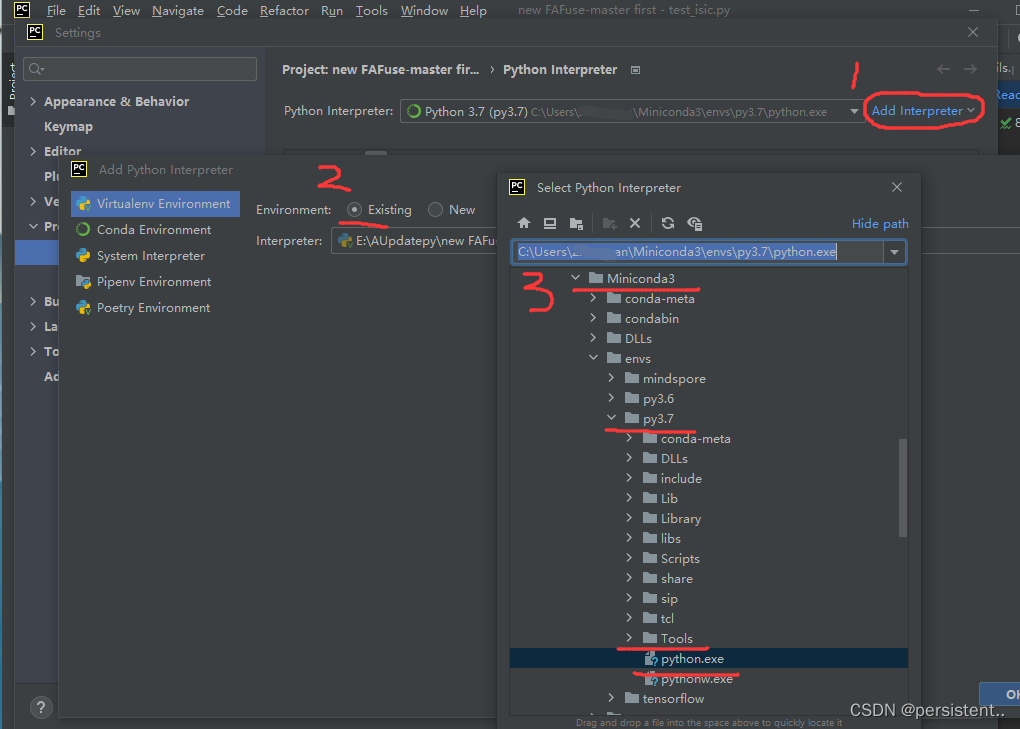Collapse the Miniconda3 folder

(x=576, y=278)
